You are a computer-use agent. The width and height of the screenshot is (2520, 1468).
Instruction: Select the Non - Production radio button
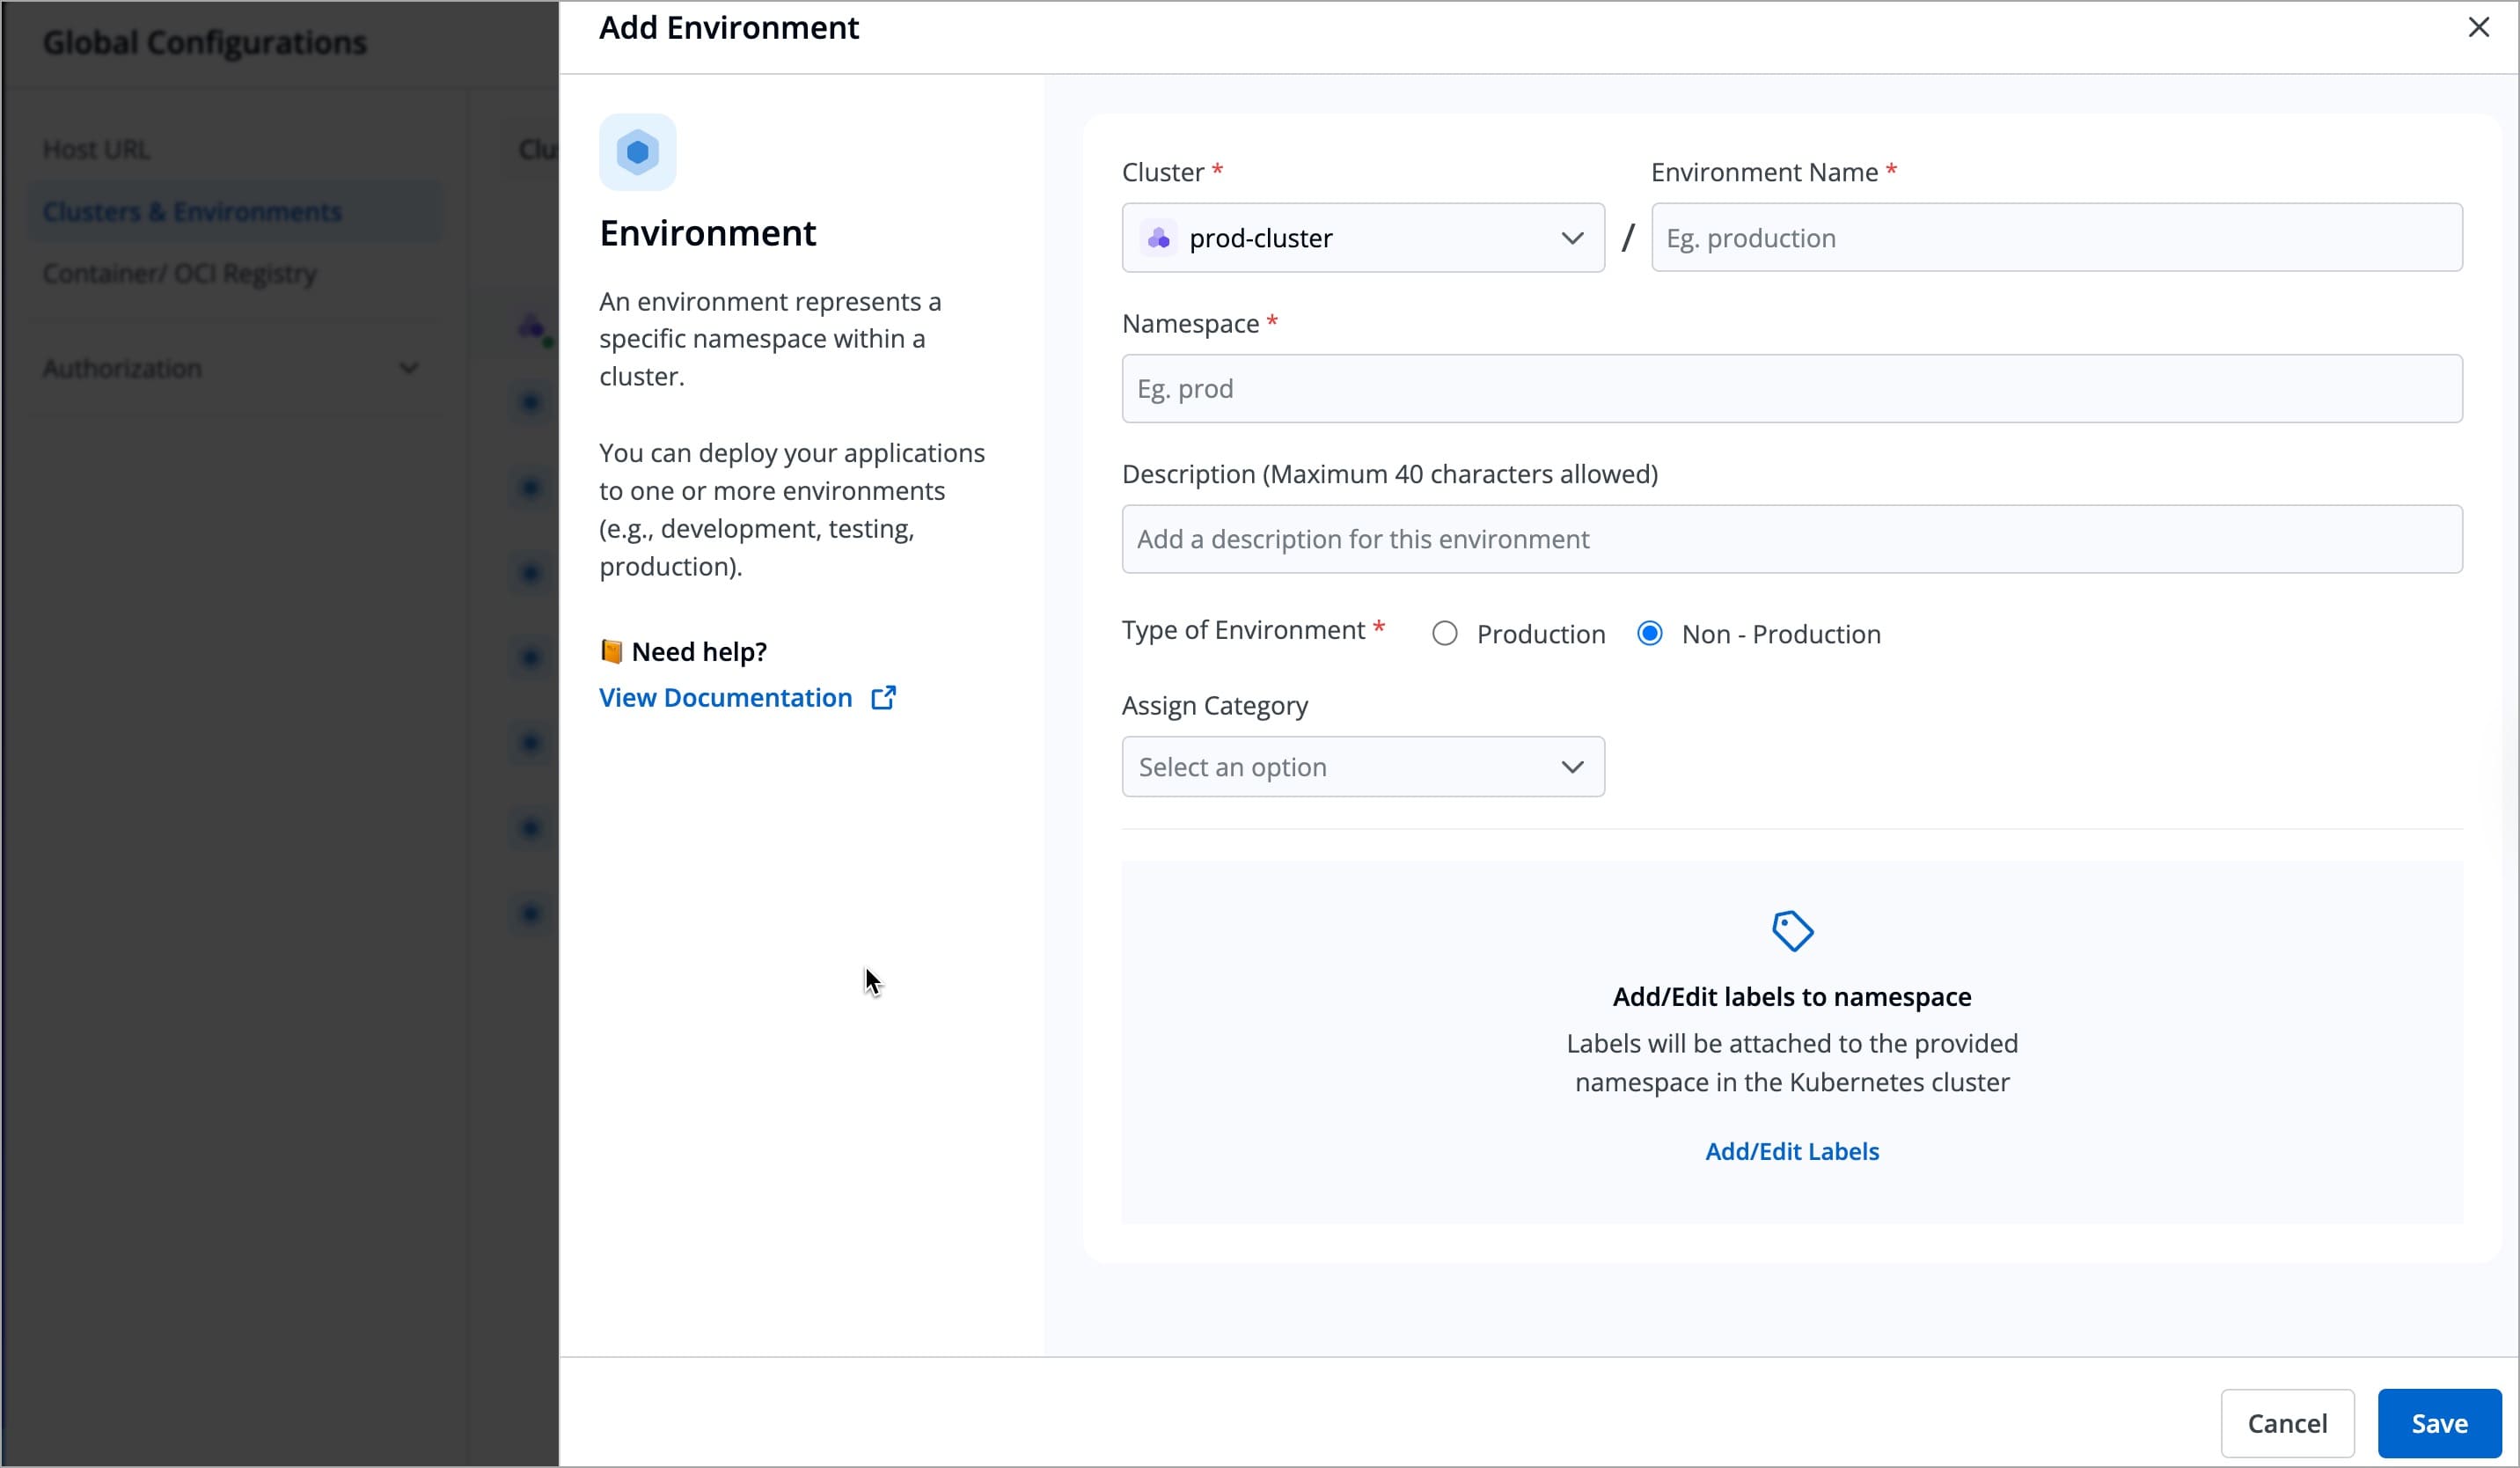[x=1649, y=634]
